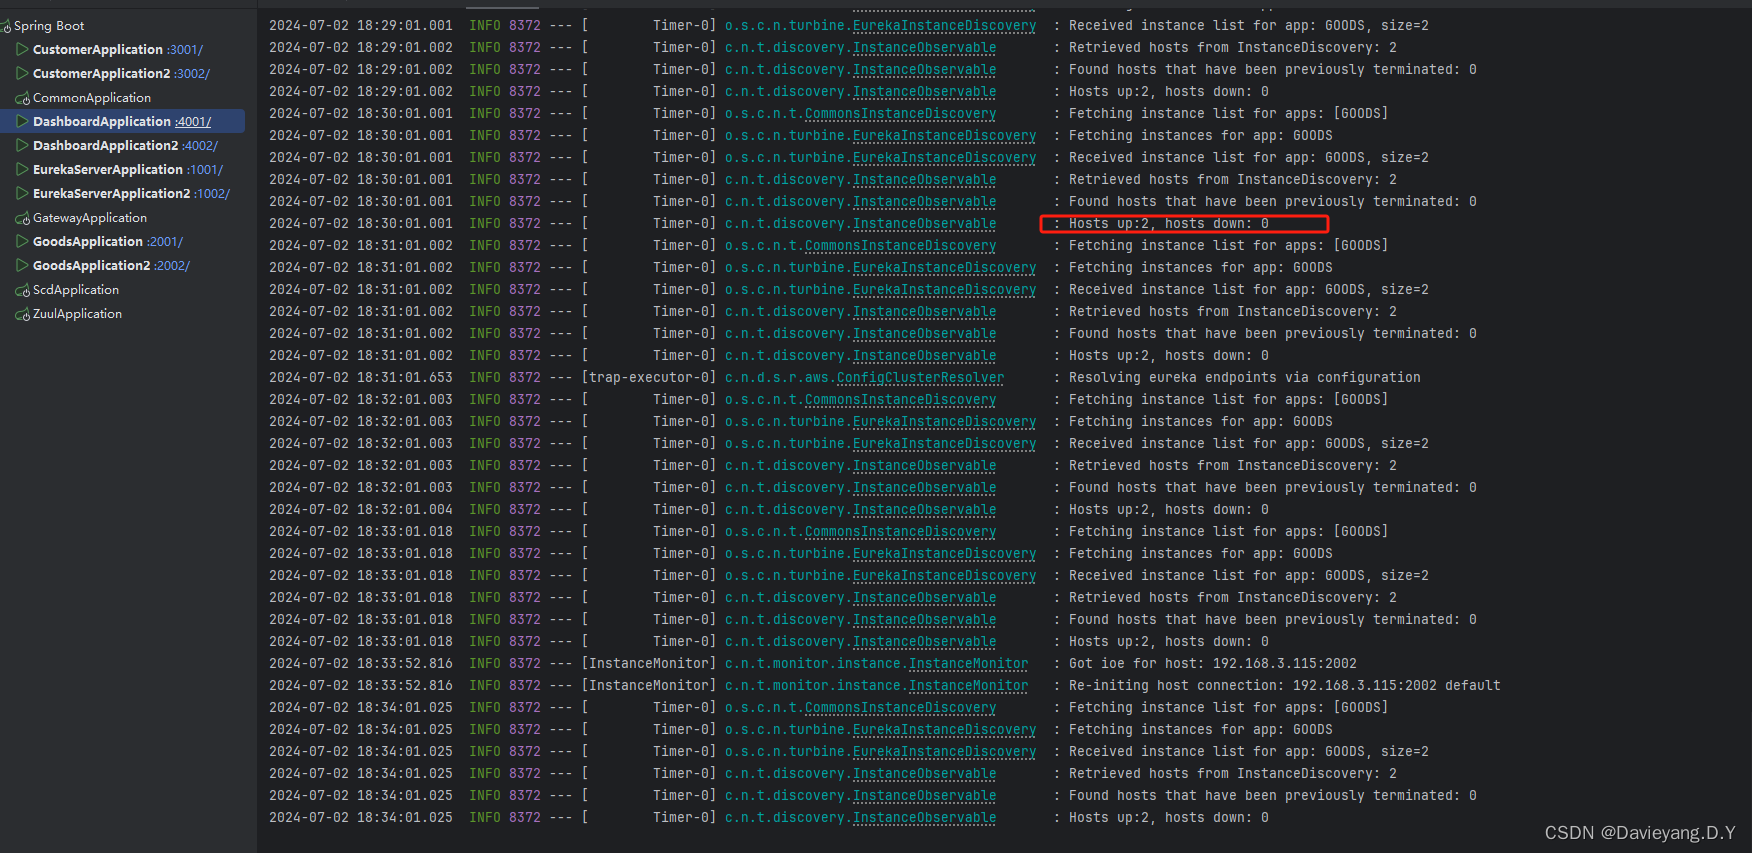The image size is (1752, 853).
Task: Click 'Got ioe for host: 192.168.3.115:2002' message
Action: tap(1213, 663)
